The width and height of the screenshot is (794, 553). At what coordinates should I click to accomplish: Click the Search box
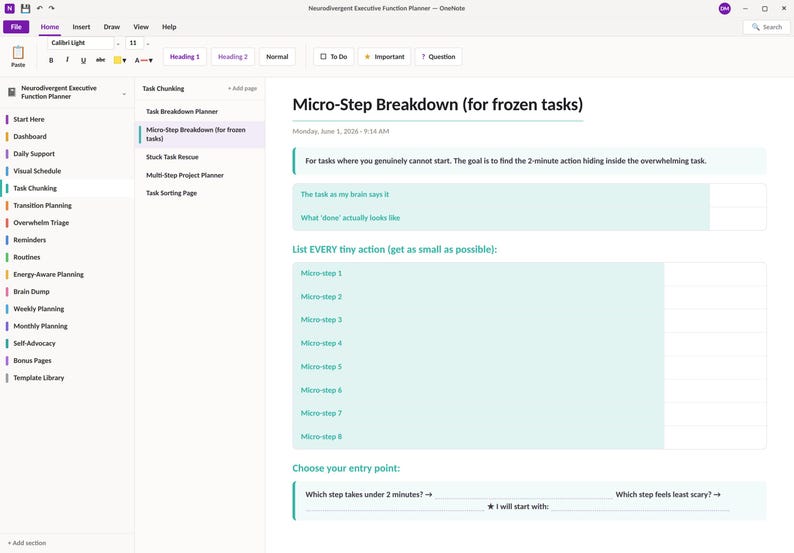point(767,27)
